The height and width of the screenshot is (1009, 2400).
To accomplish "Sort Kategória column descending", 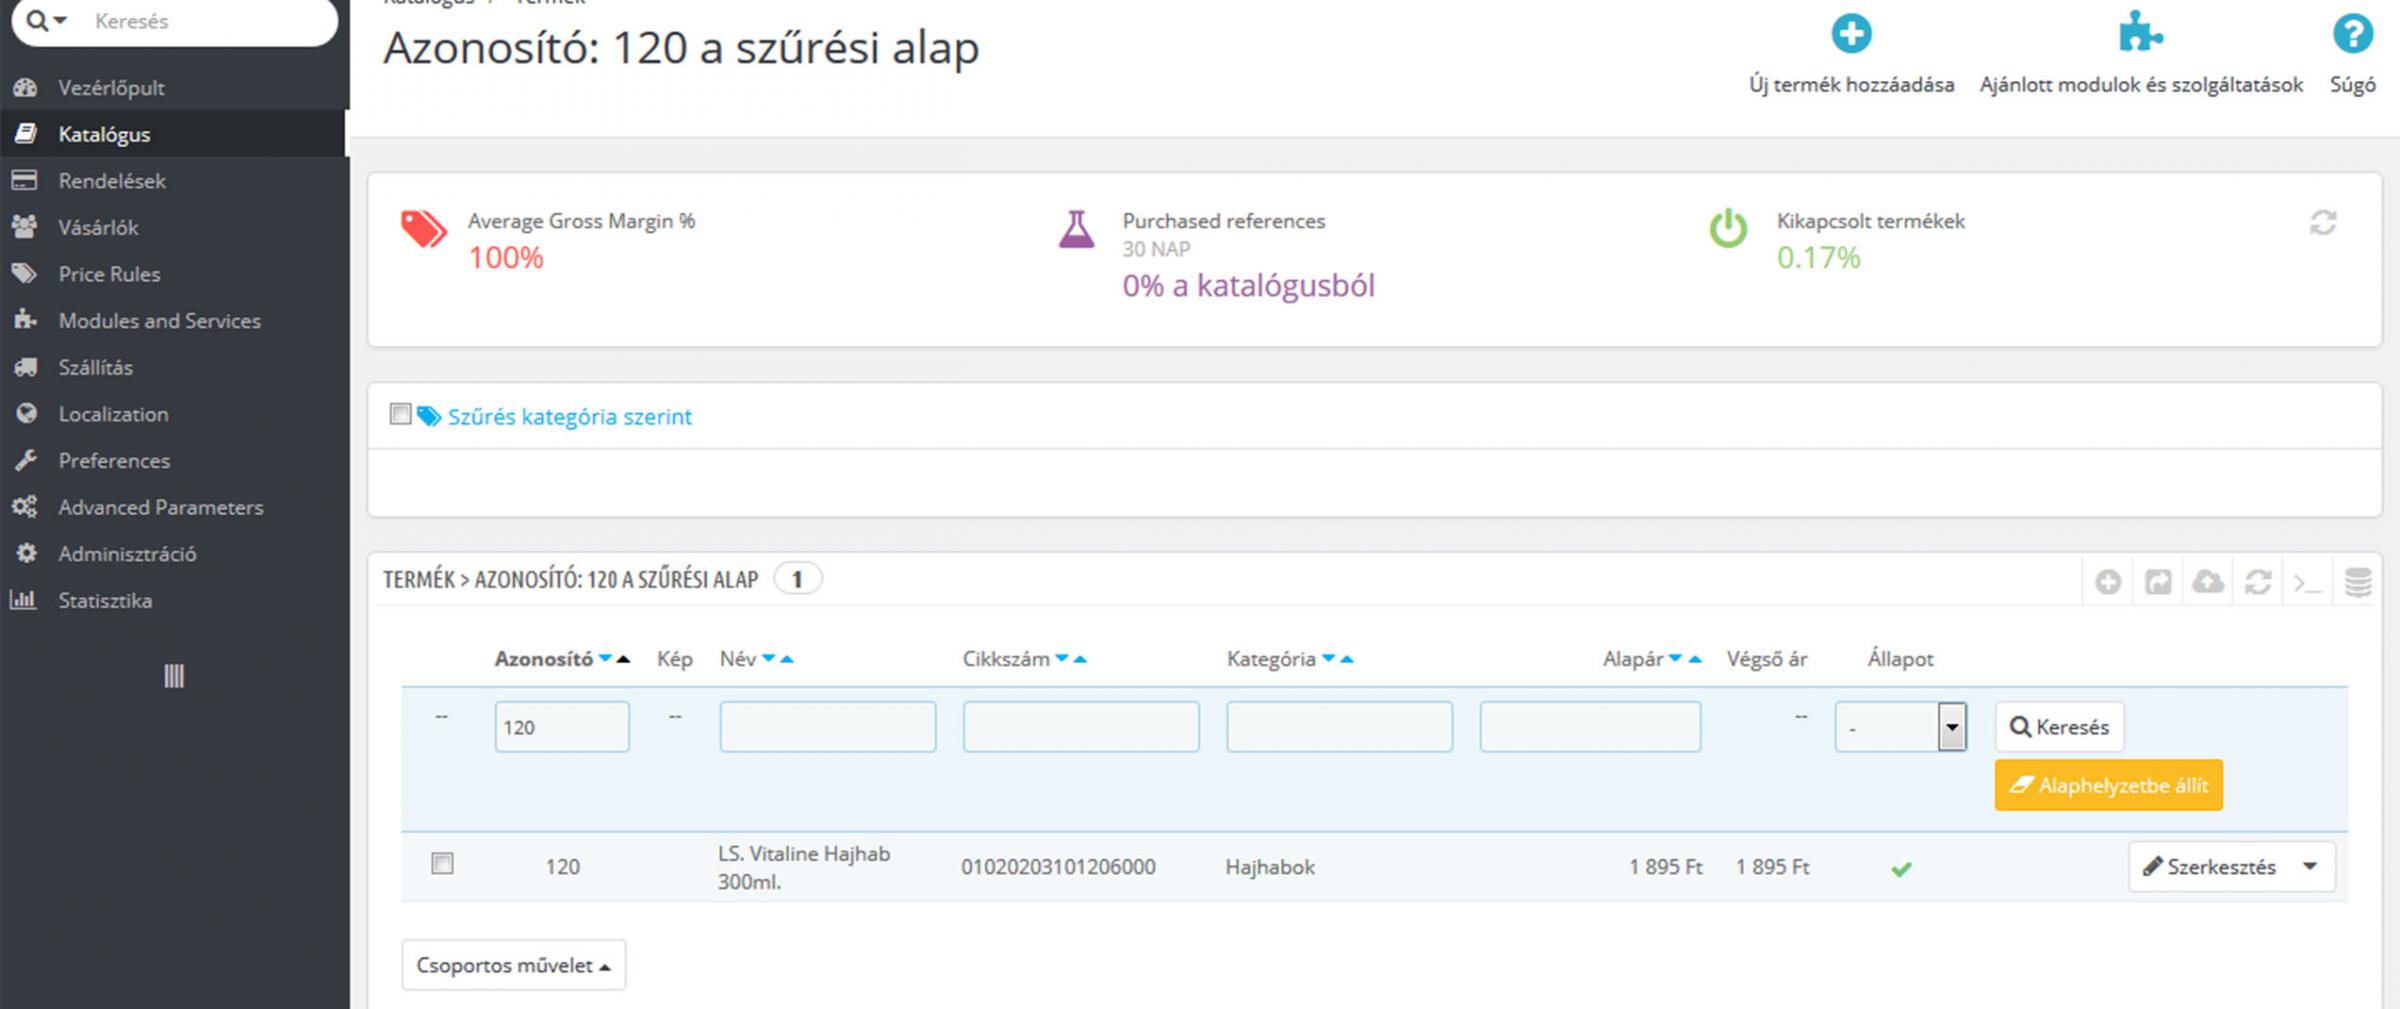I will (x=1328, y=659).
